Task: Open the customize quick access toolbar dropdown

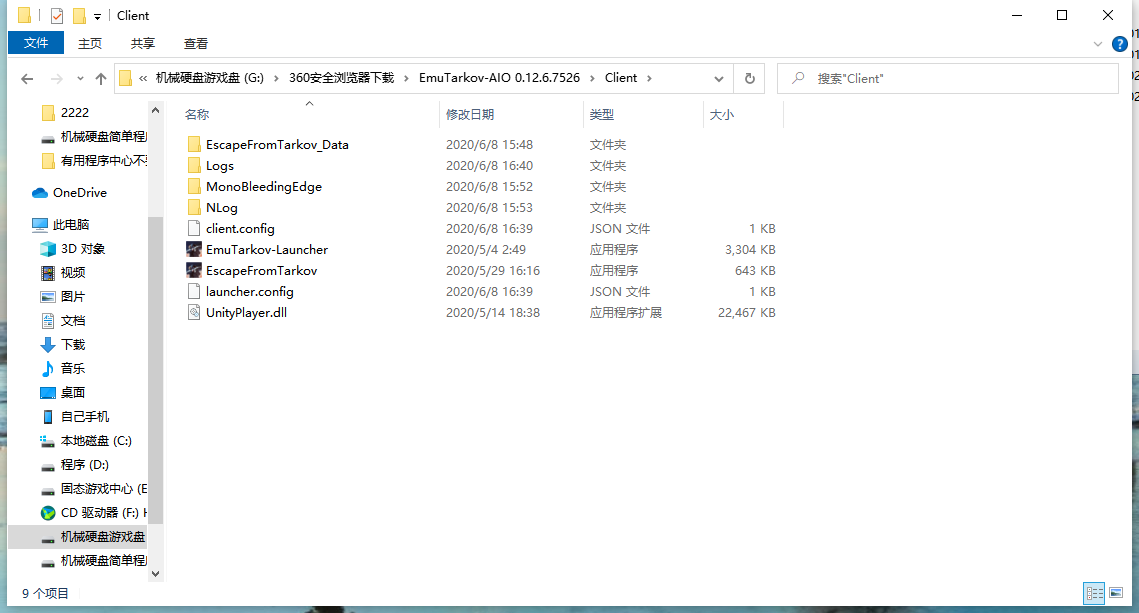Action: click(97, 16)
